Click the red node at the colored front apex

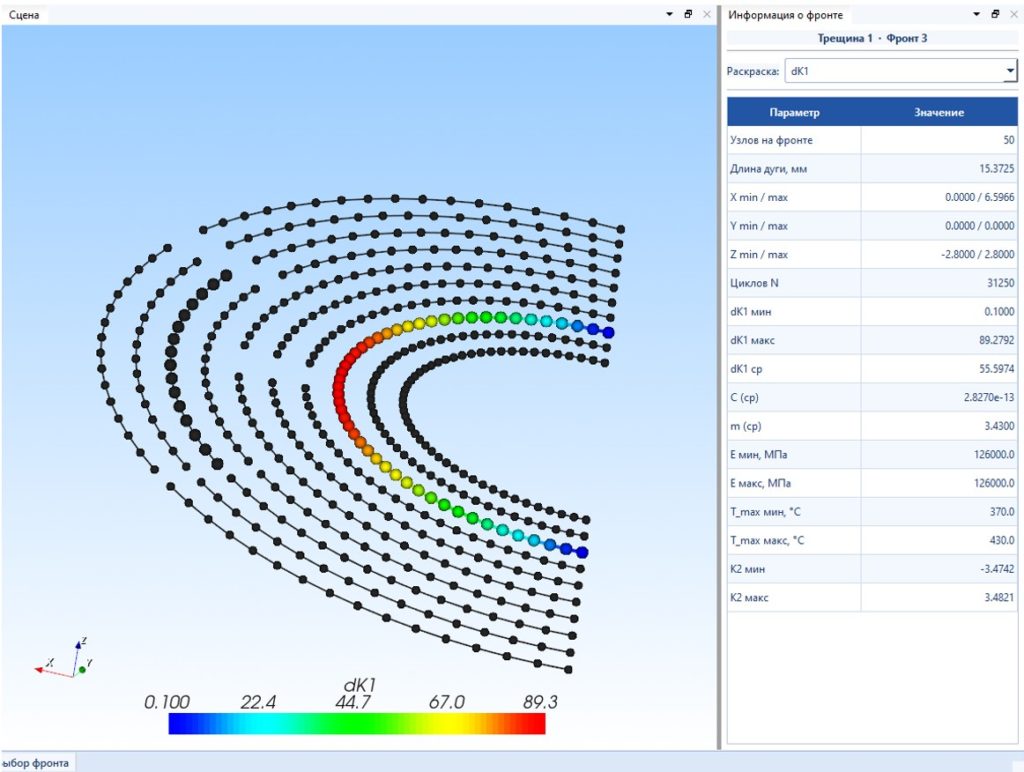pyautogui.click(x=339, y=392)
